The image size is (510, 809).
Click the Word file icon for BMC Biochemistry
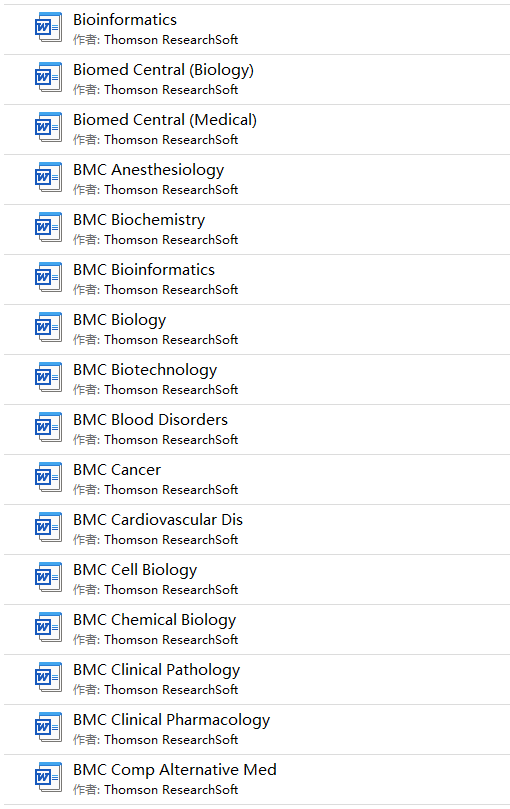[49, 228]
